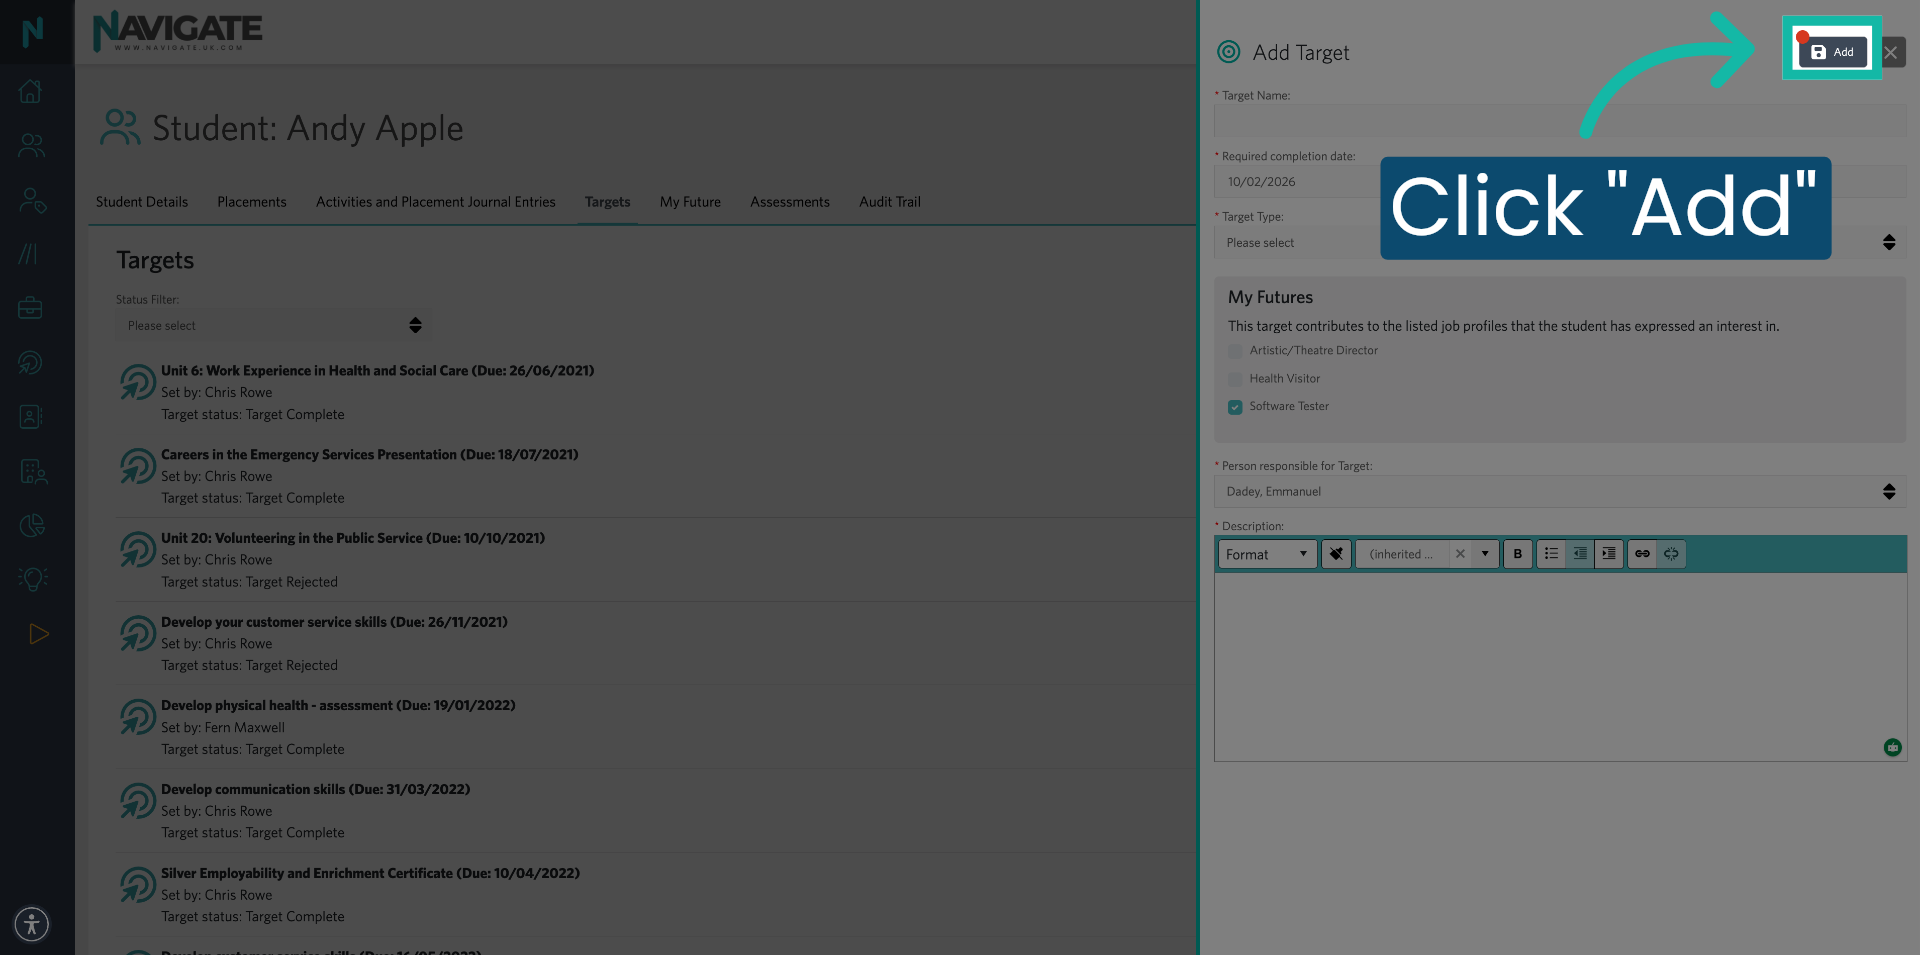Image resolution: width=1920 pixels, height=955 pixels.
Task: Click the user tag icon in sidebar
Action: [32, 200]
